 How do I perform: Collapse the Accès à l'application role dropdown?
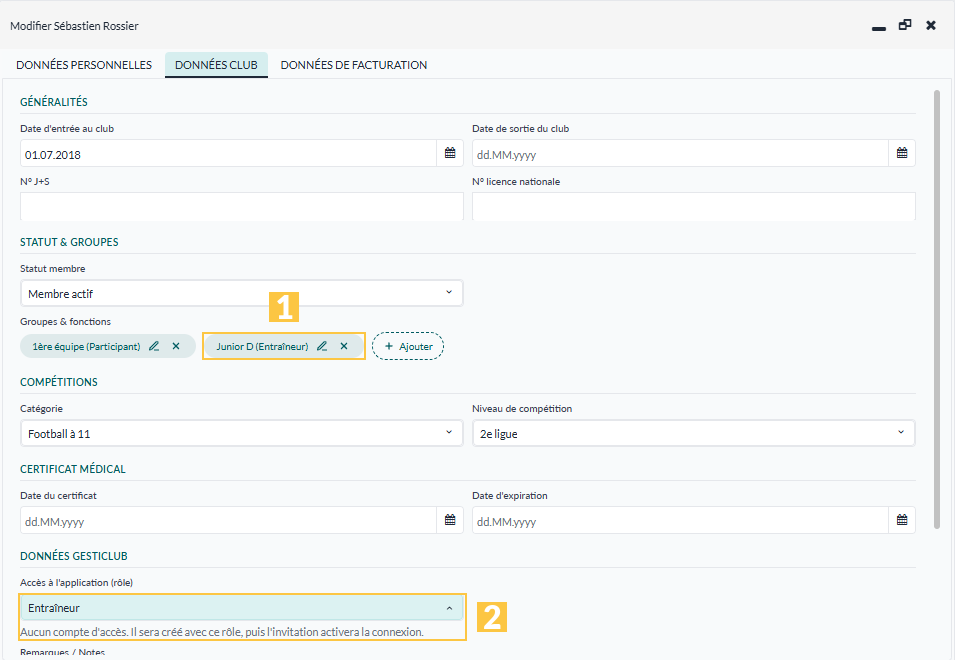coord(242,608)
